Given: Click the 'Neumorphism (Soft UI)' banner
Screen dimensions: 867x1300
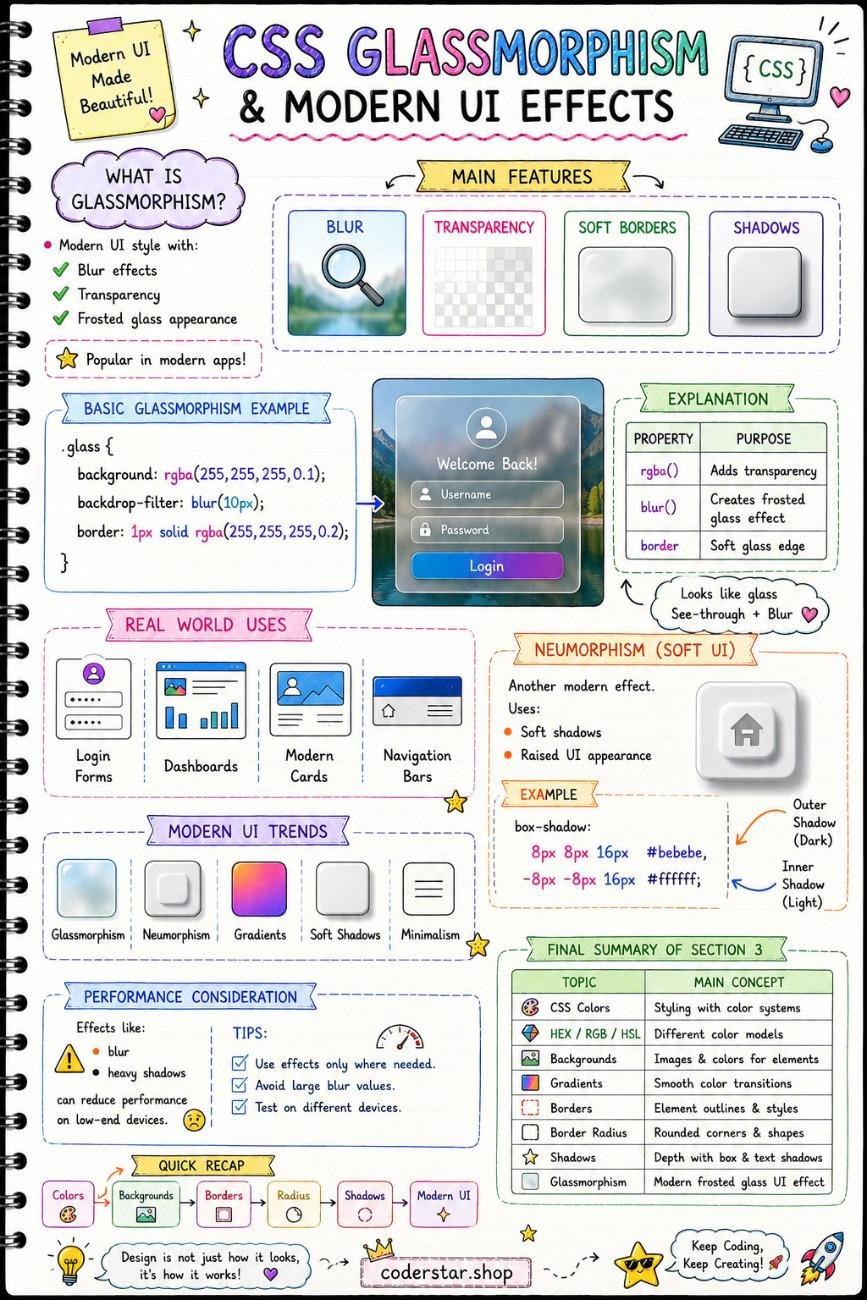Looking at the screenshot, I should pos(635,650).
